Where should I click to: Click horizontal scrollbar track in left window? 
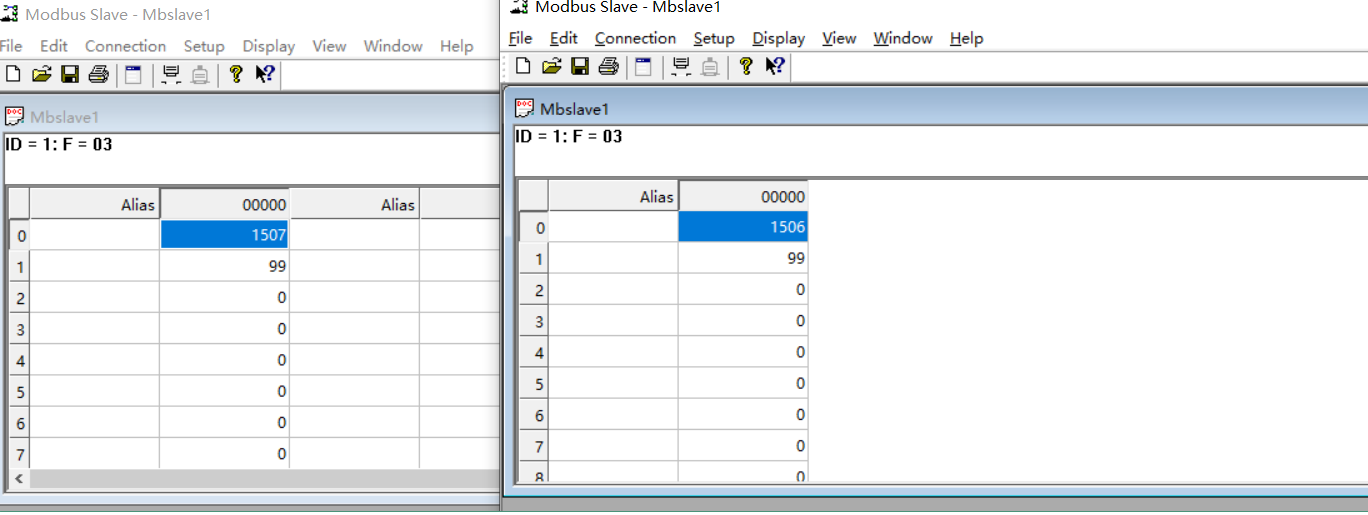point(265,479)
